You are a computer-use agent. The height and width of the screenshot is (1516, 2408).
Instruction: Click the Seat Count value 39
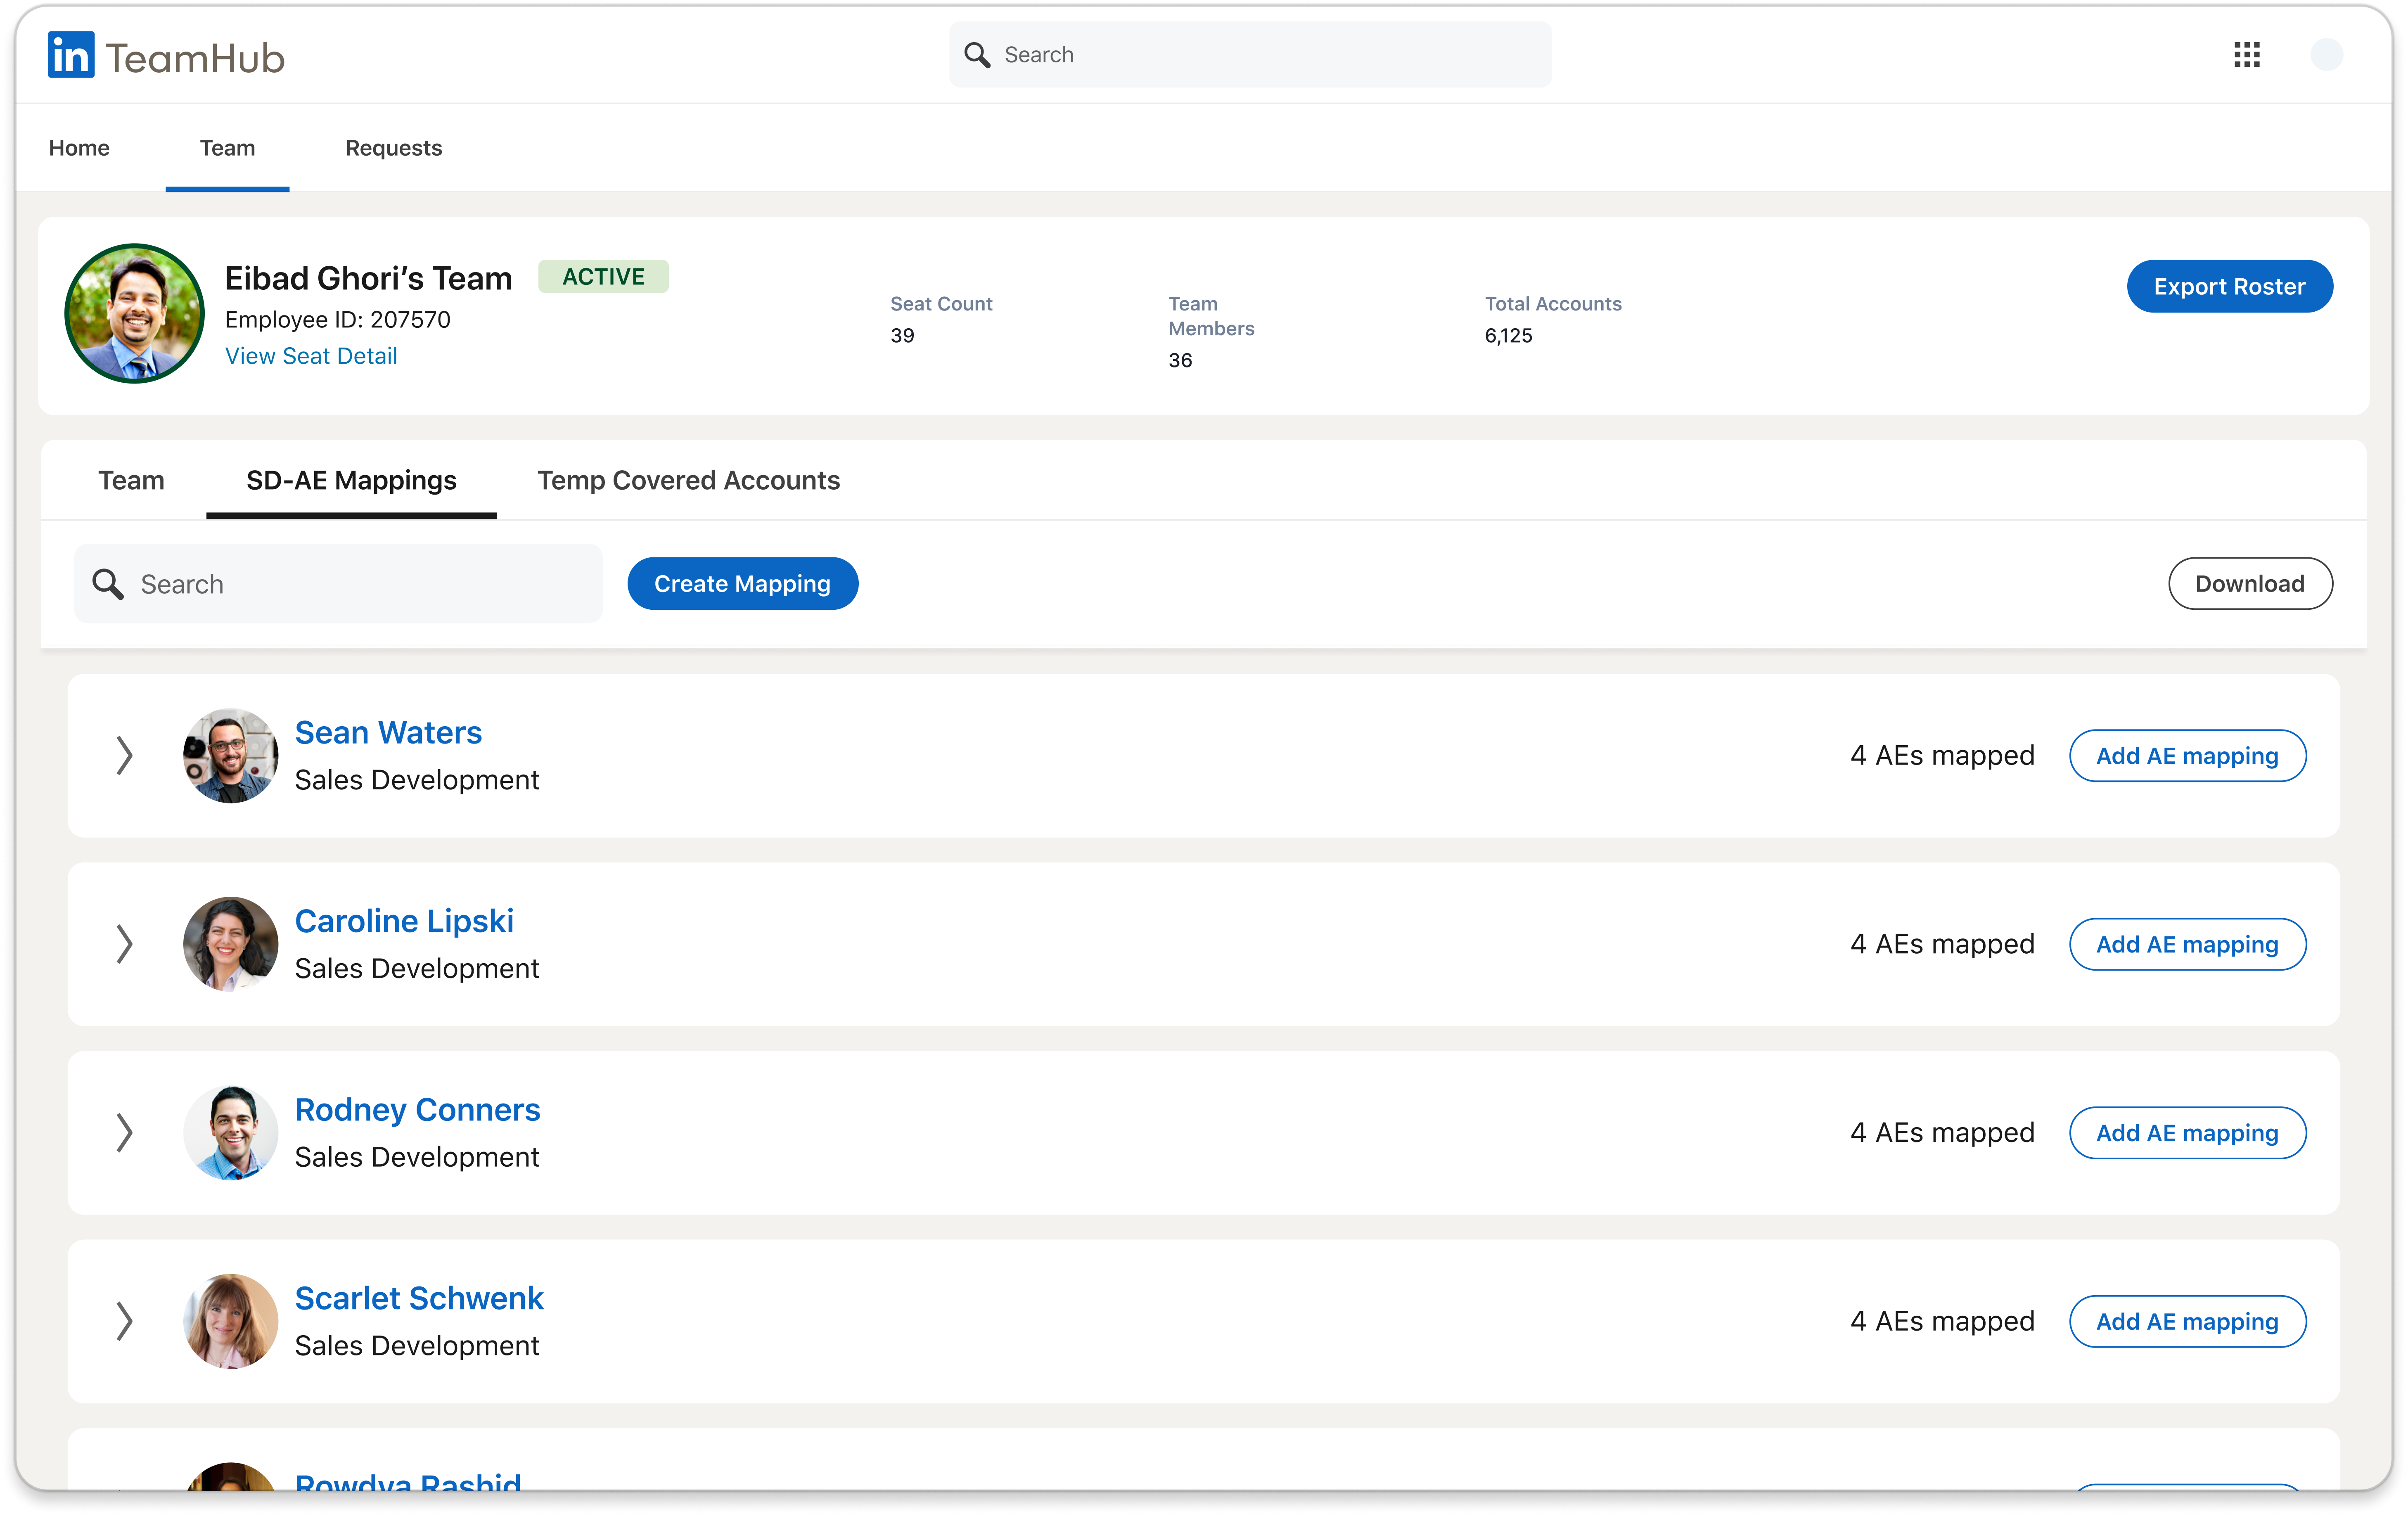click(902, 336)
